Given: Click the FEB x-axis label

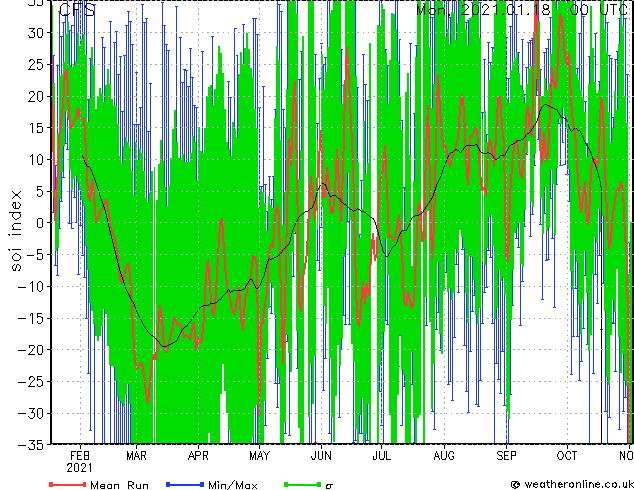Looking at the screenshot, I should pyautogui.click(x=80, y=456).
